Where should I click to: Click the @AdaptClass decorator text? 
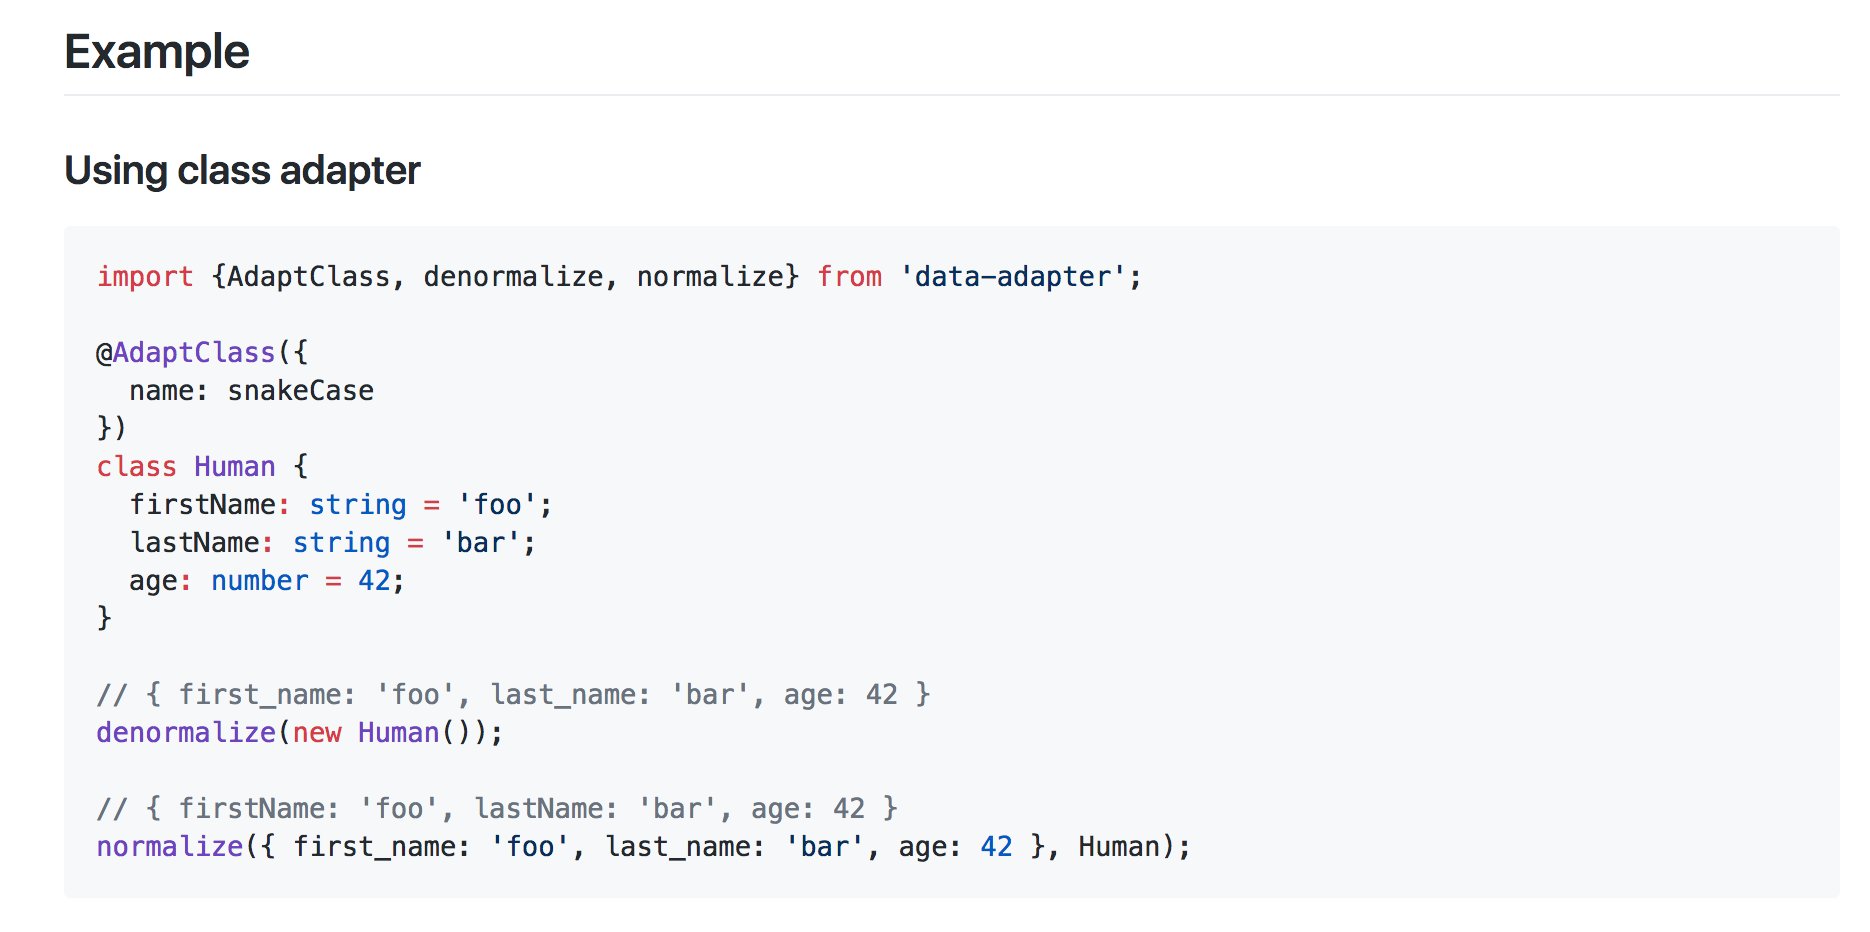click(186, 353)
